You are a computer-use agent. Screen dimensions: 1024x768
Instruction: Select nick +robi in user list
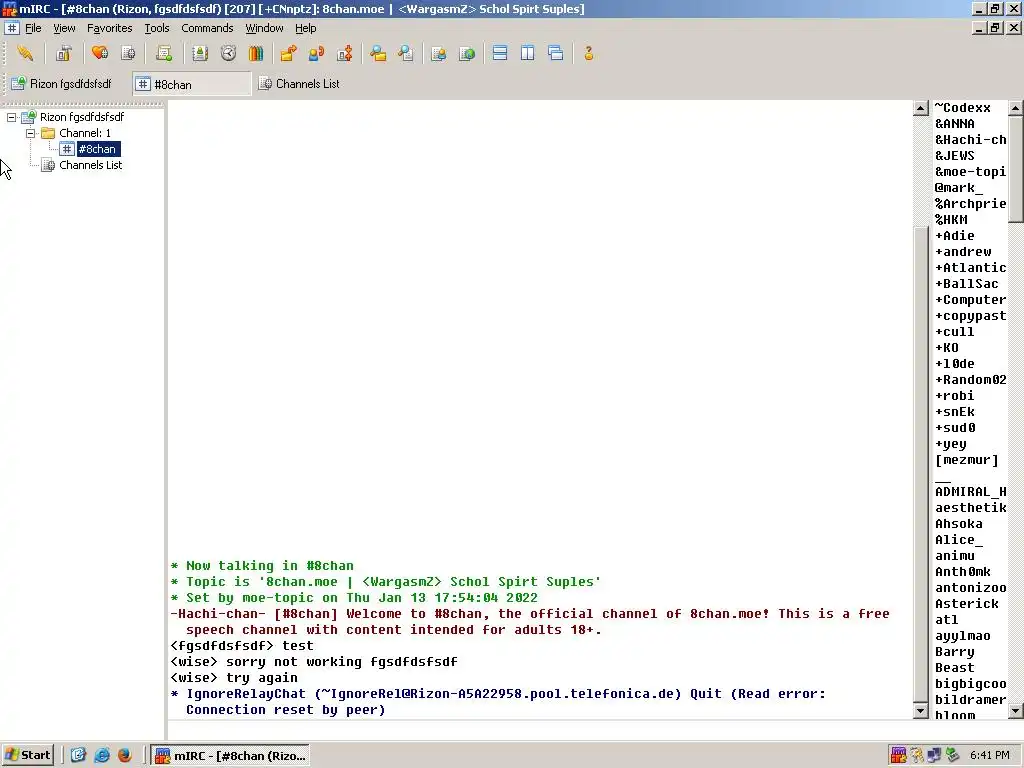955,396
